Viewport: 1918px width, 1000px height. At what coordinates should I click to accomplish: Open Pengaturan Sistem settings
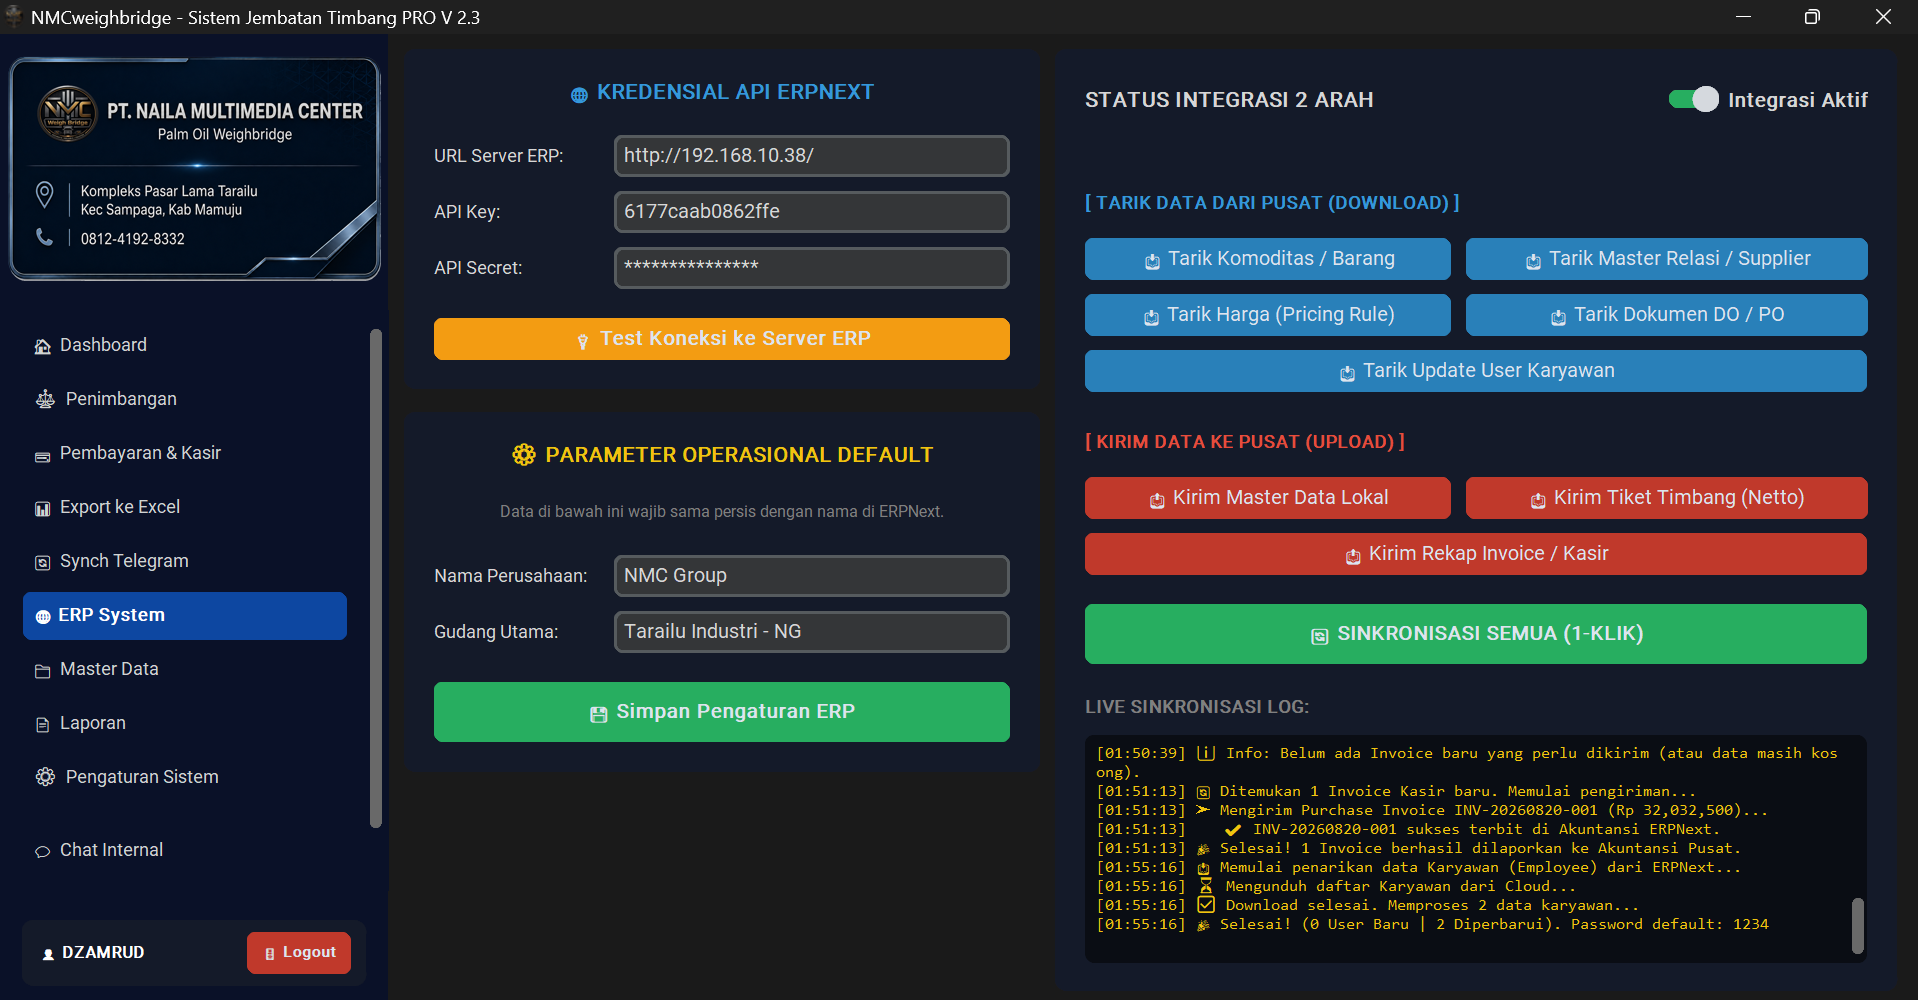[x=185, y=777]
